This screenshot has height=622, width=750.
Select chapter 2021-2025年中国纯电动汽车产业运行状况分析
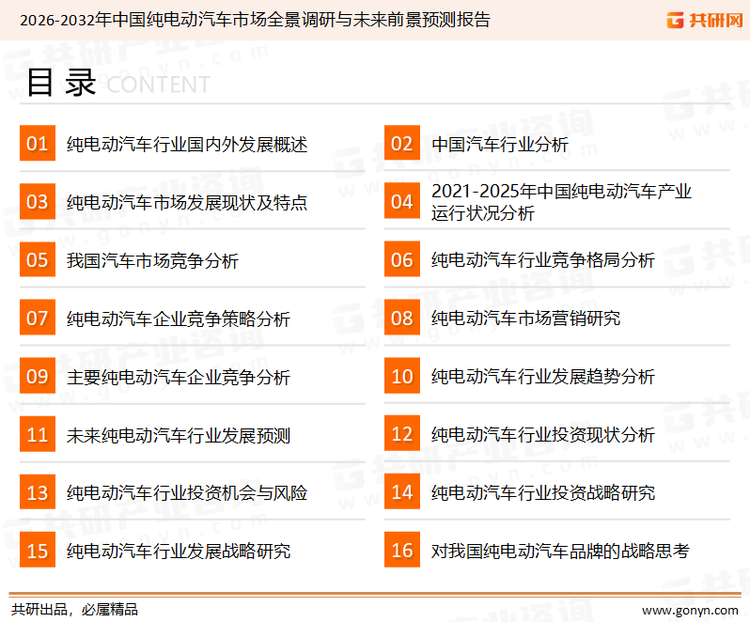point(561,202)
